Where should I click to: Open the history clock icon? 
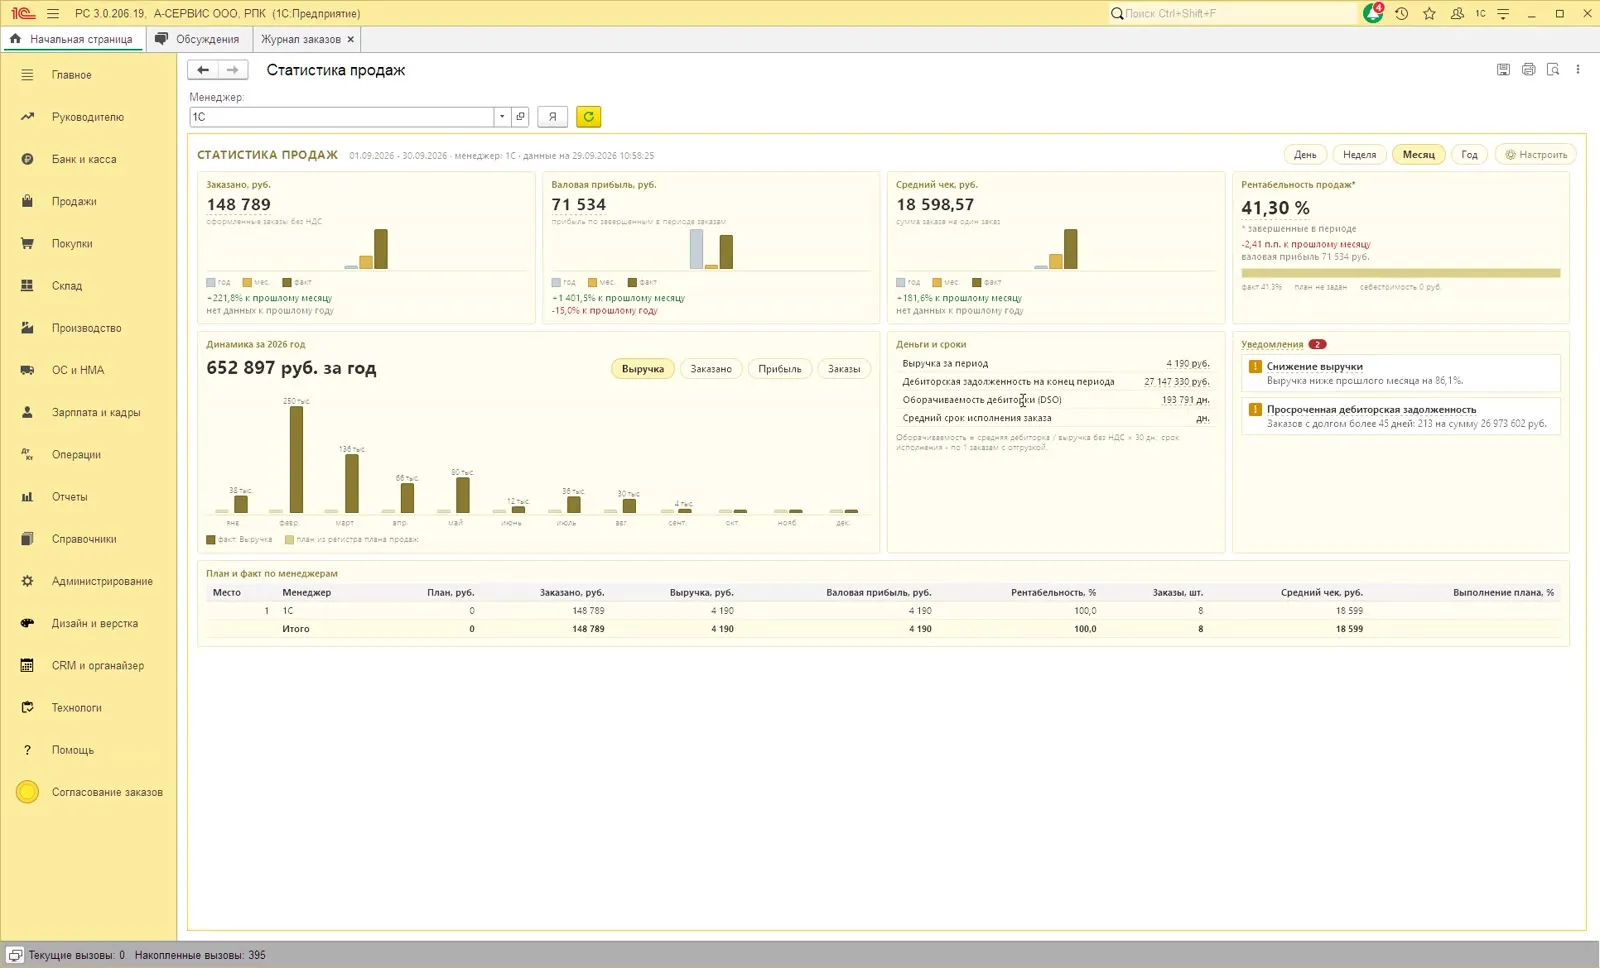click(1402, 13)
